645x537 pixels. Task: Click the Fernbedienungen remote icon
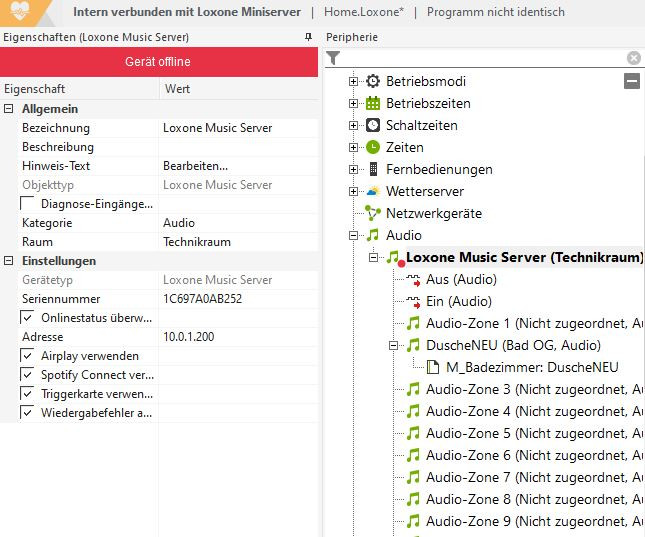373,169
